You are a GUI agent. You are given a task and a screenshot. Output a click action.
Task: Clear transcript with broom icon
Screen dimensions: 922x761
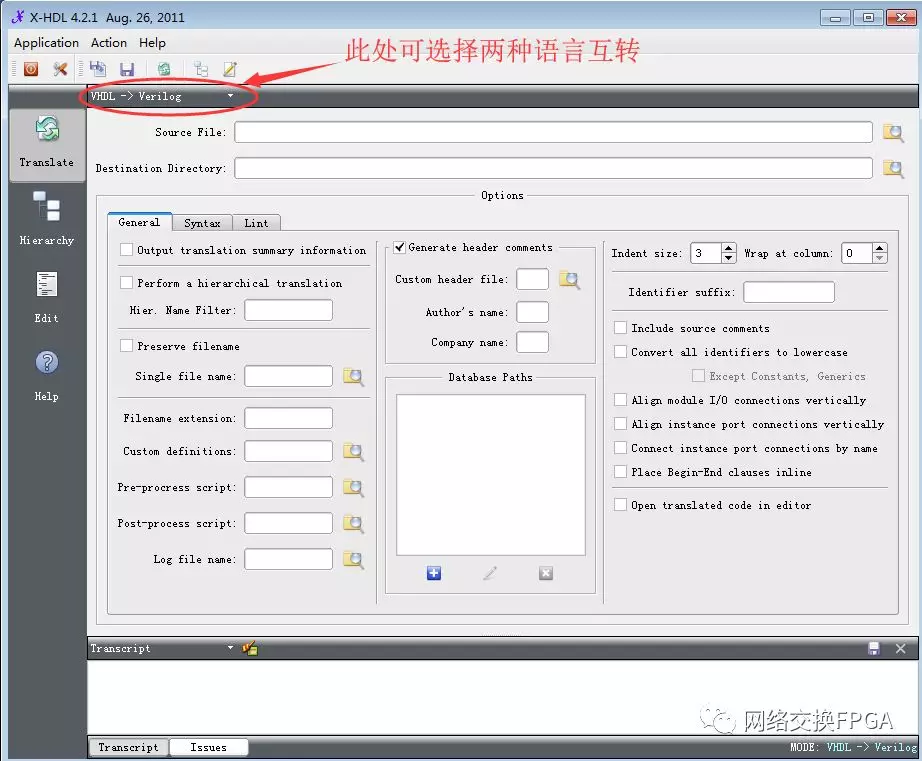pos(249,648)
